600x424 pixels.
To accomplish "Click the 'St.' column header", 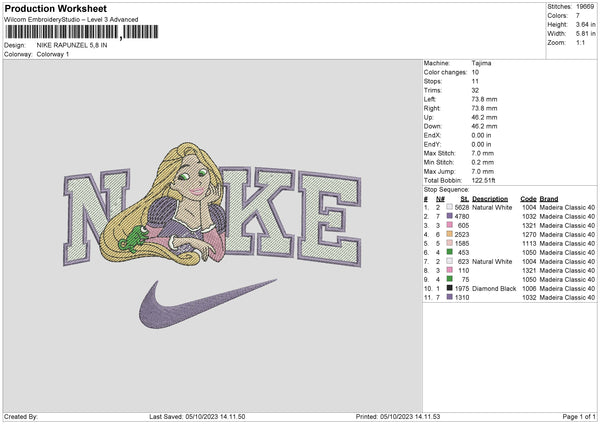I will (465, 199).
